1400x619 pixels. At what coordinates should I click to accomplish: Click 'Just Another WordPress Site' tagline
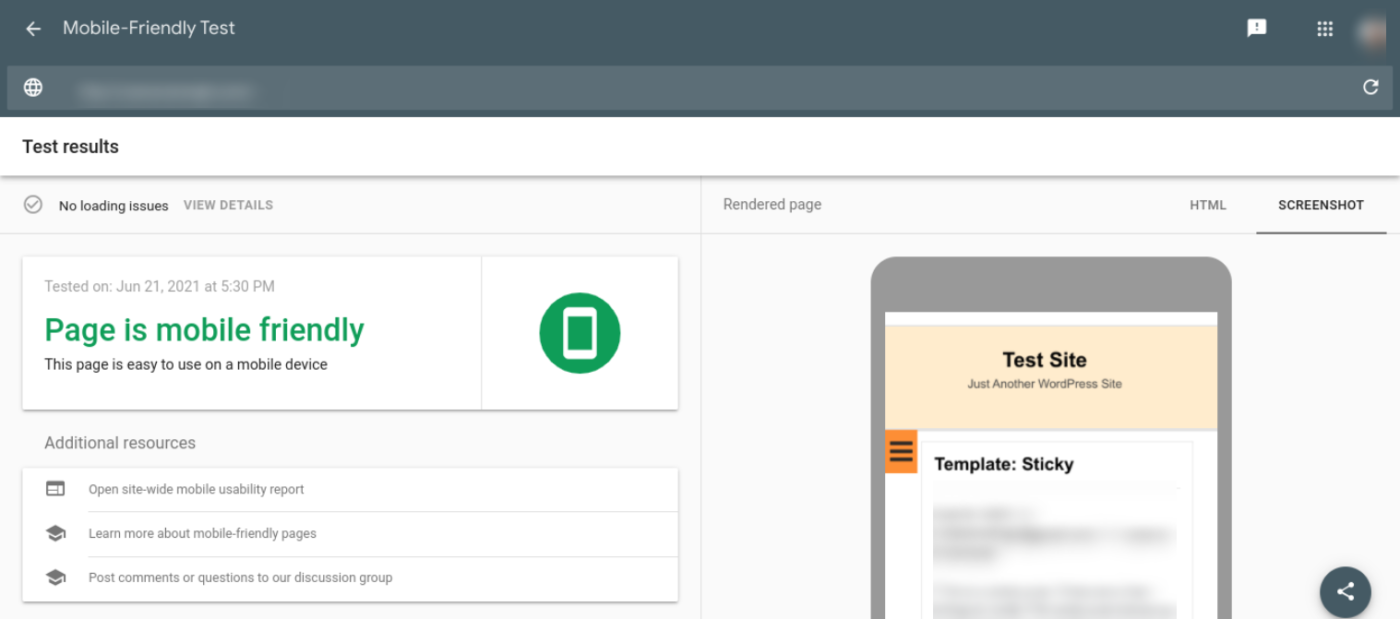pyautogui.click(x=1044, y=384)
